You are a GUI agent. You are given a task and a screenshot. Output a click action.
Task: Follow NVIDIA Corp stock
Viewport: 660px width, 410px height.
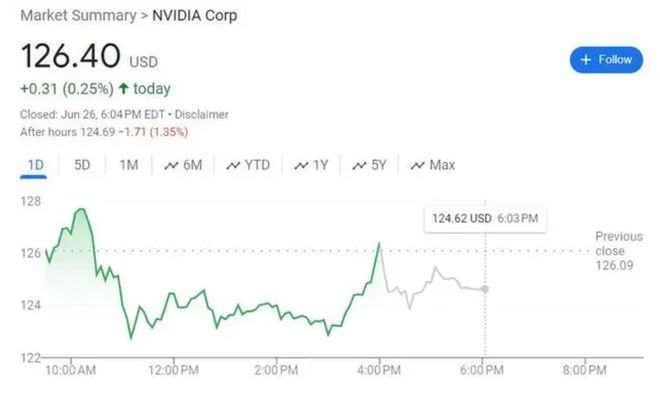606,60
